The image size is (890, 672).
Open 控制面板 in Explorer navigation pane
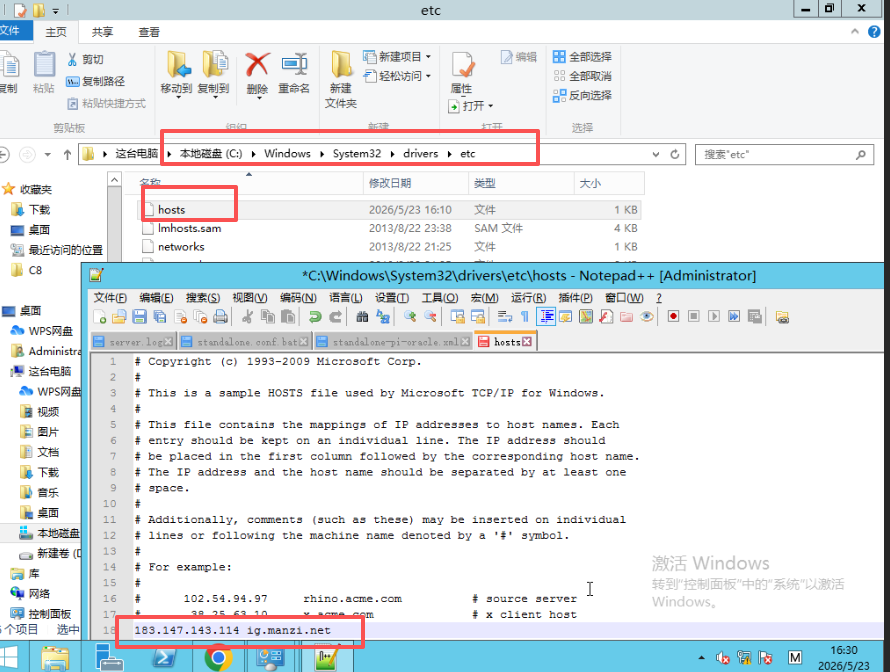[x=41, y=614]
